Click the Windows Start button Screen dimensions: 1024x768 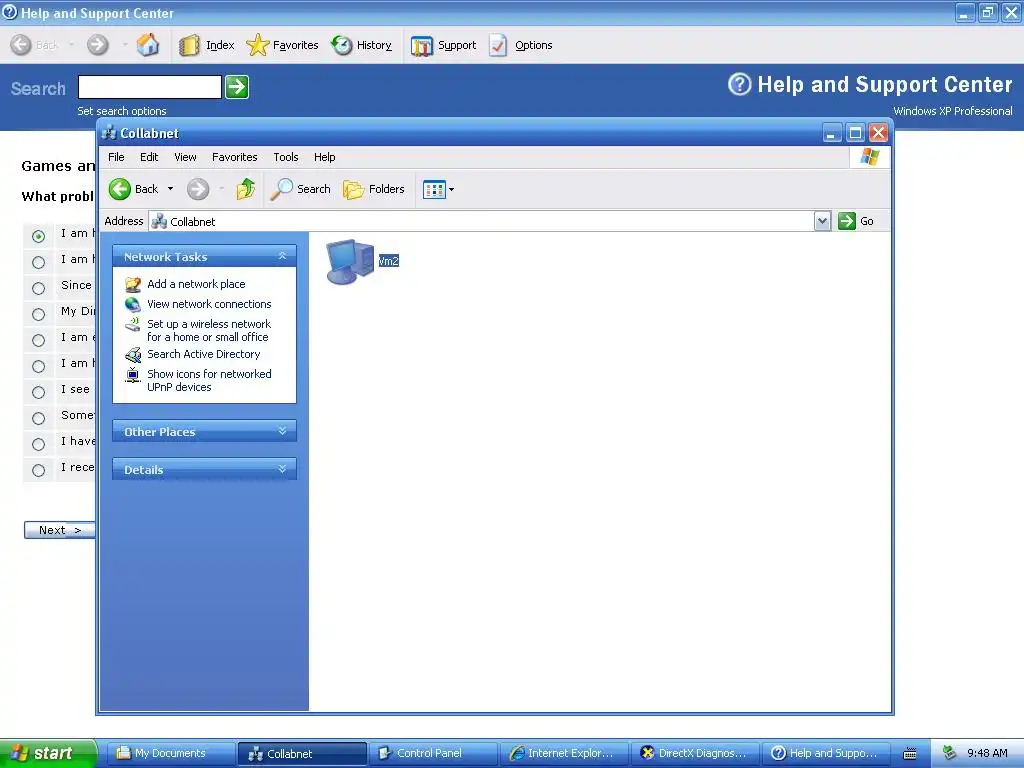pos(48,753)
